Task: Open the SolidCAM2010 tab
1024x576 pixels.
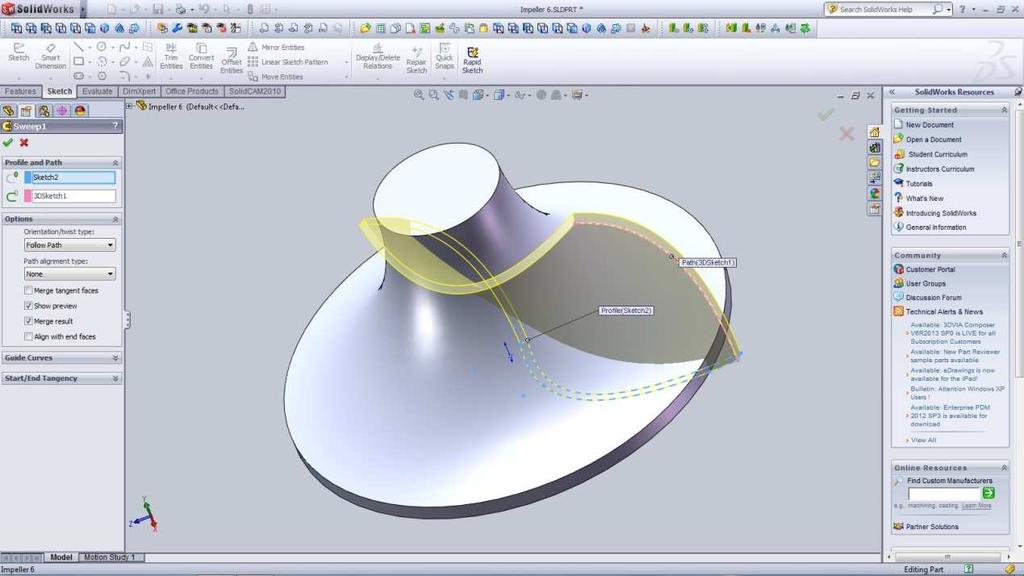Action: pyautogui.click(x=255, y=91)
